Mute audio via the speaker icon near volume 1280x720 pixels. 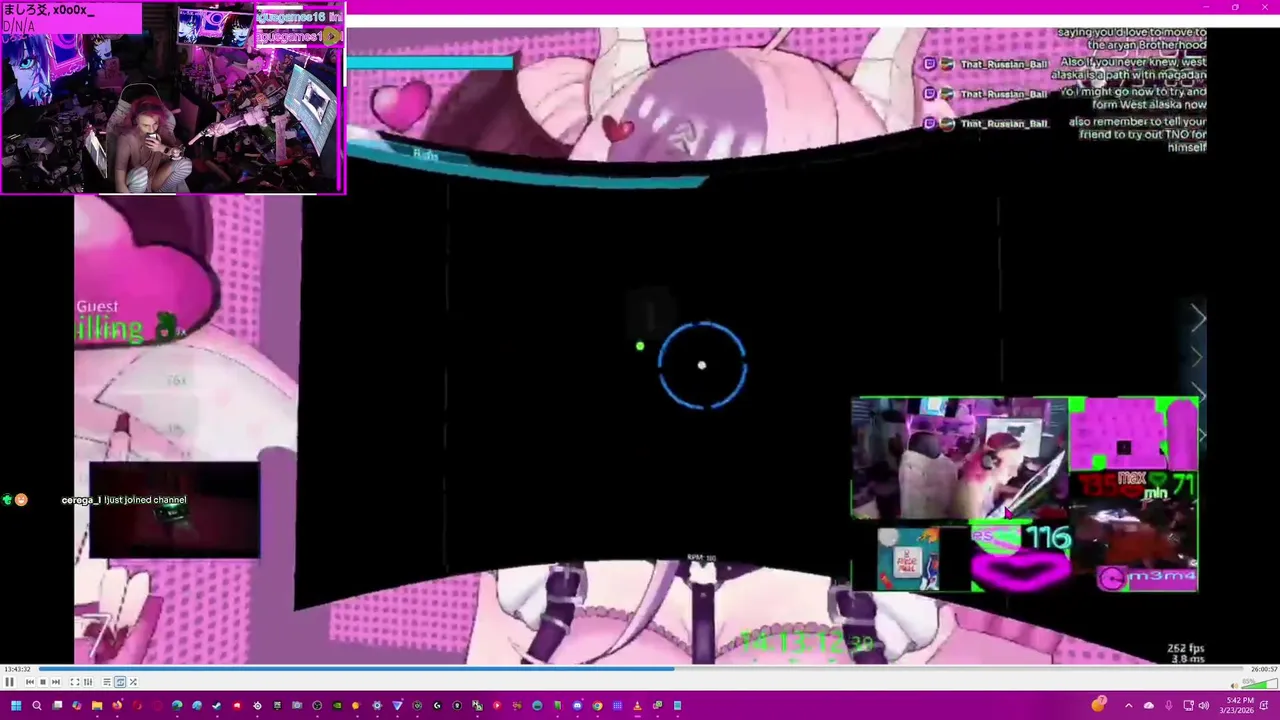click(1235, 686)
